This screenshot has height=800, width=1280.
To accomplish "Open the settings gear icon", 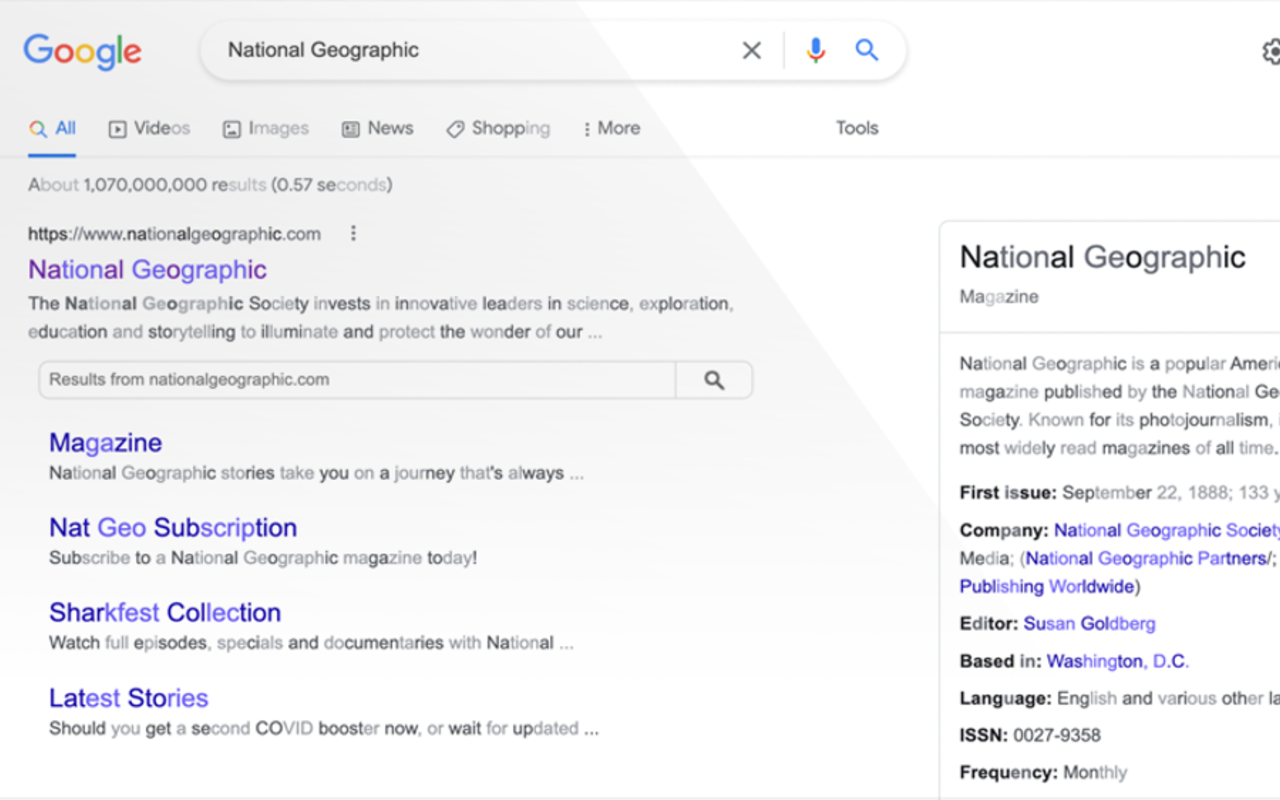I will coord(1271,51).
